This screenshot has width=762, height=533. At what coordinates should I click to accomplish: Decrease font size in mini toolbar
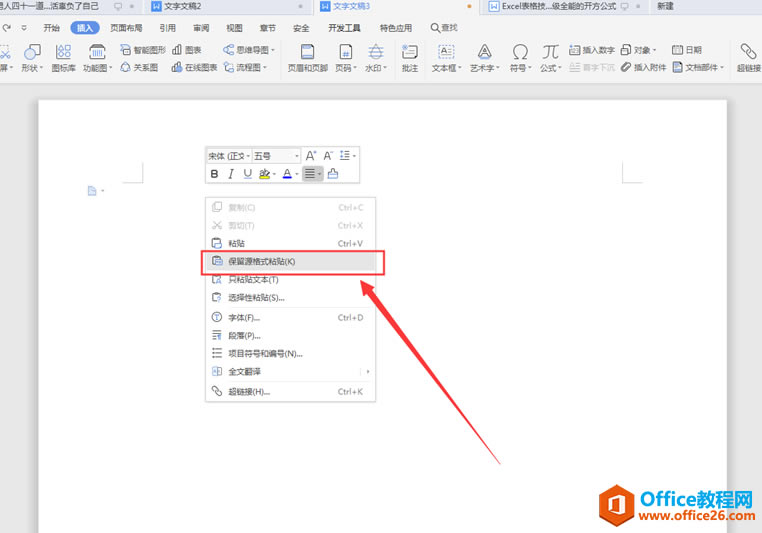pyautogui.click(x=328, y=156)
